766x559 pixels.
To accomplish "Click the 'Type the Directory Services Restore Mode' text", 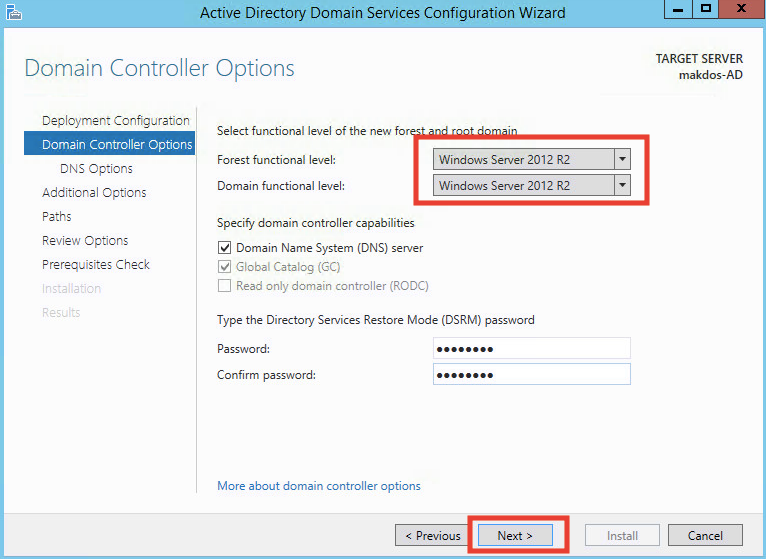I will (376, 320).
